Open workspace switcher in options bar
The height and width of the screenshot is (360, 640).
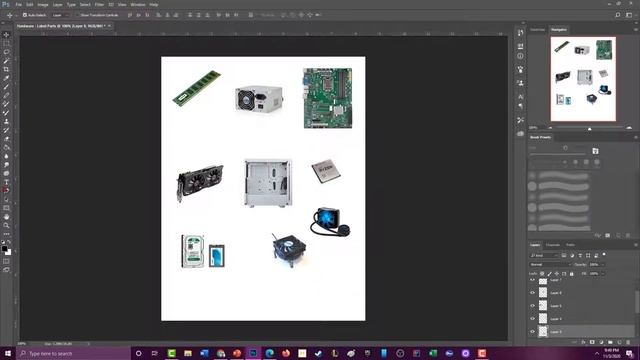click(x=629, y=15)
